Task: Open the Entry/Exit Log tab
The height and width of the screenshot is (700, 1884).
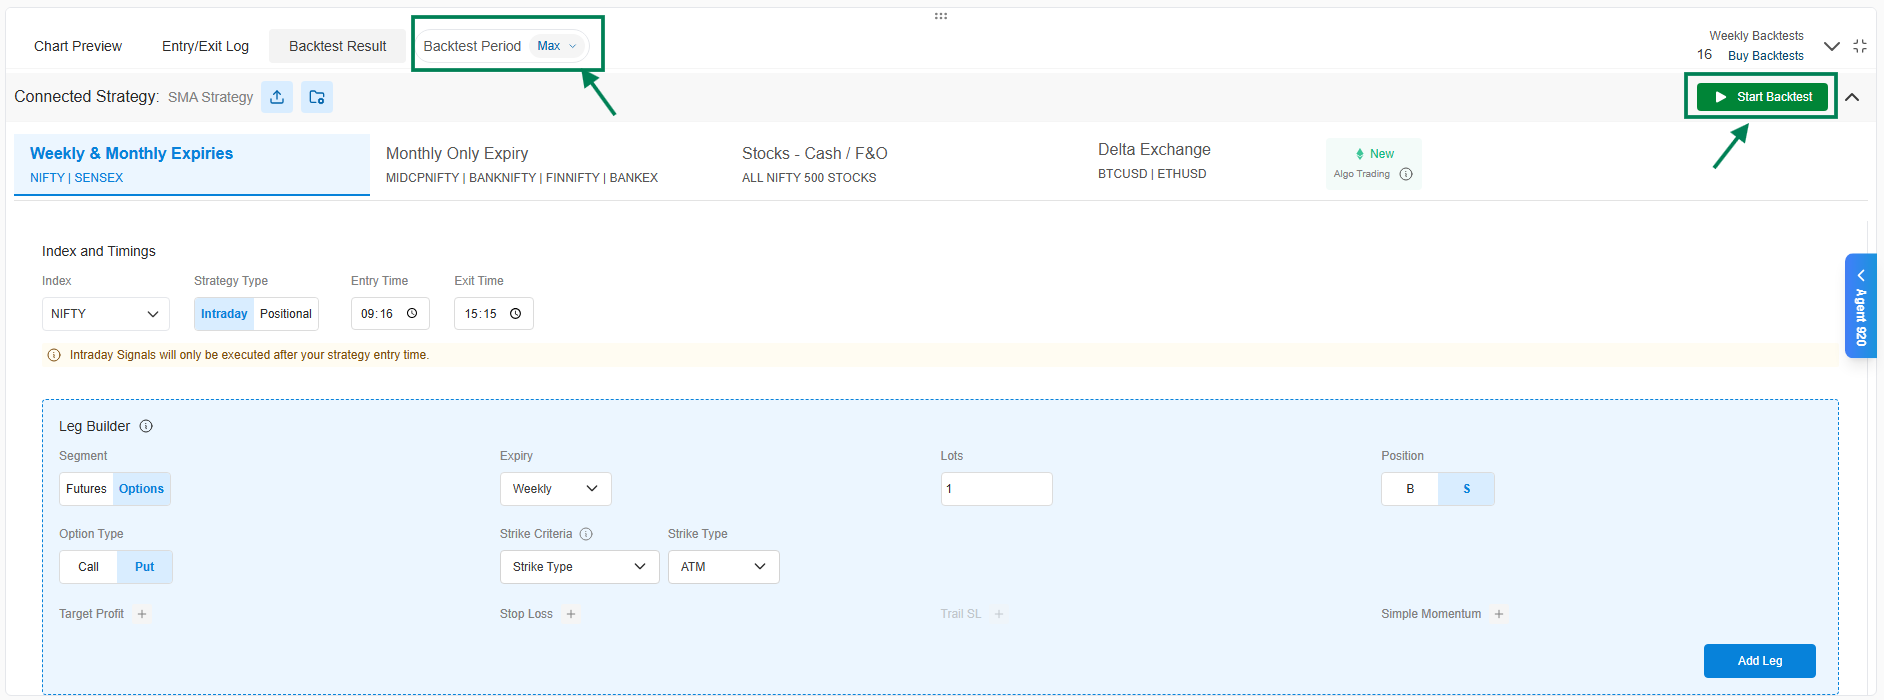Action: [205, 46]
